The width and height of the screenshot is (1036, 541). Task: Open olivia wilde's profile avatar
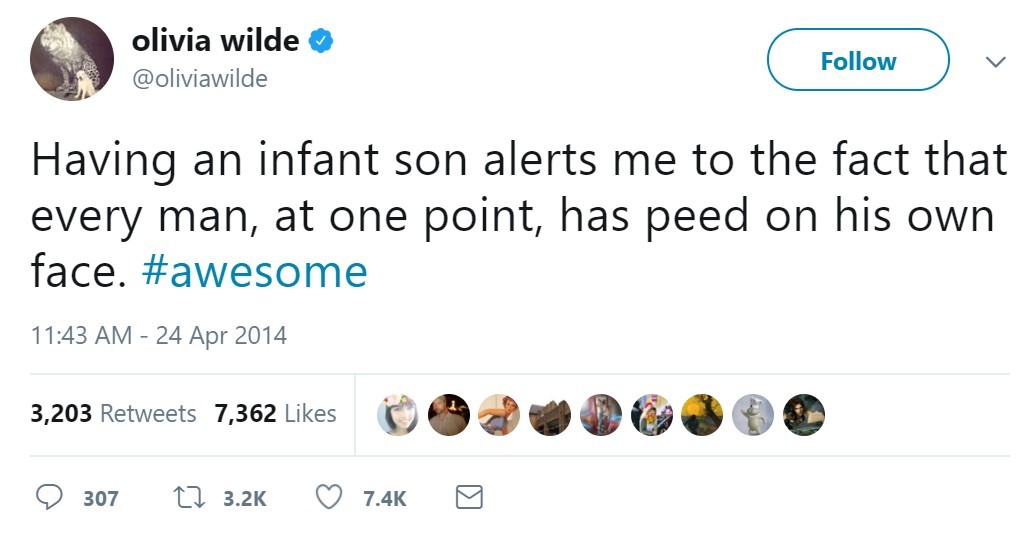point(72,59)
